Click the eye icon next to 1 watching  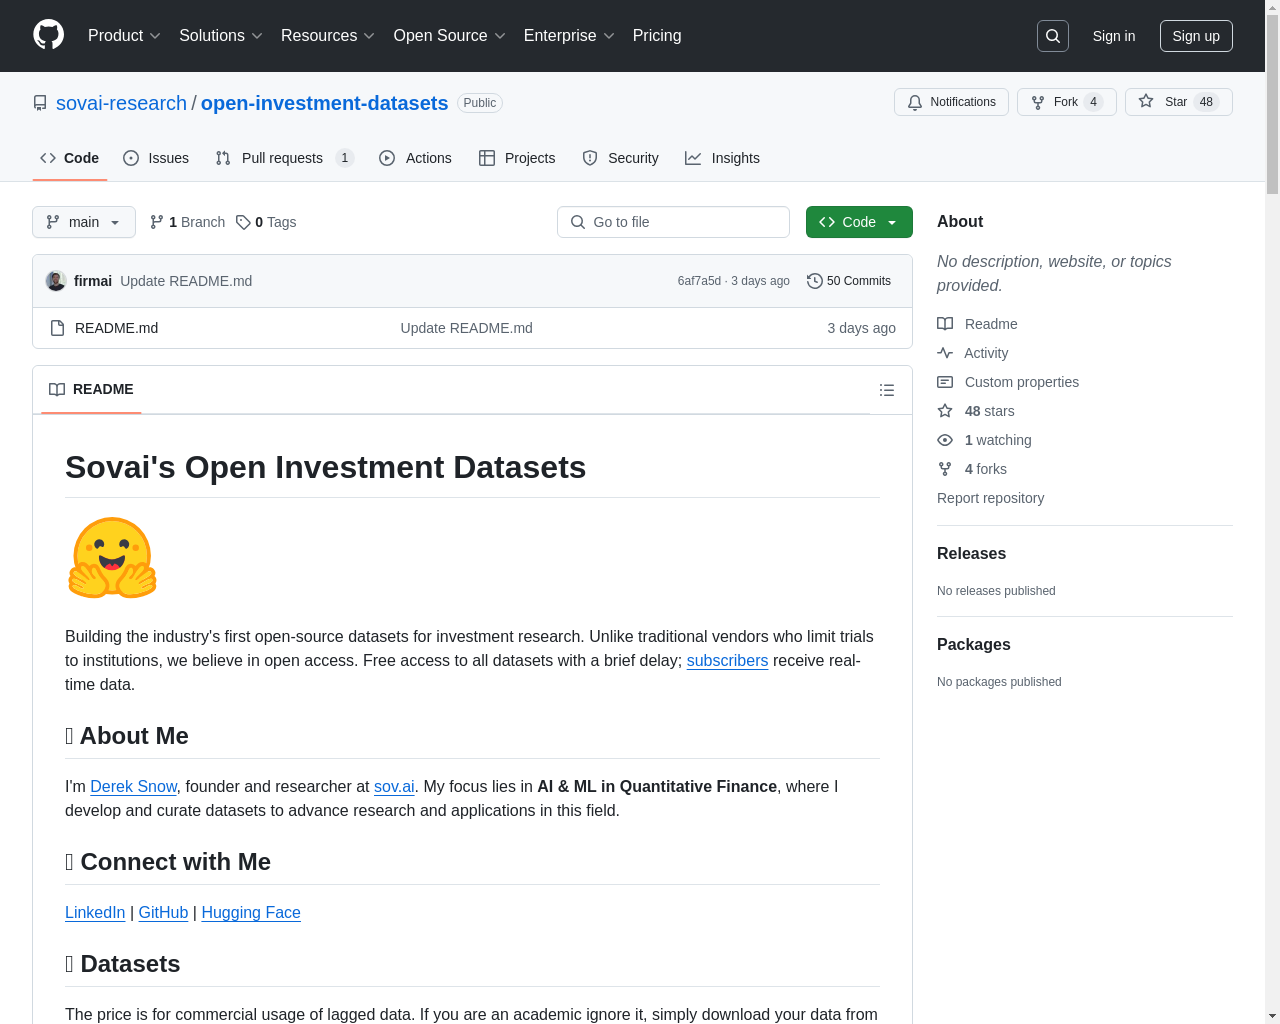pyautogui.click(x=945, y=440)
